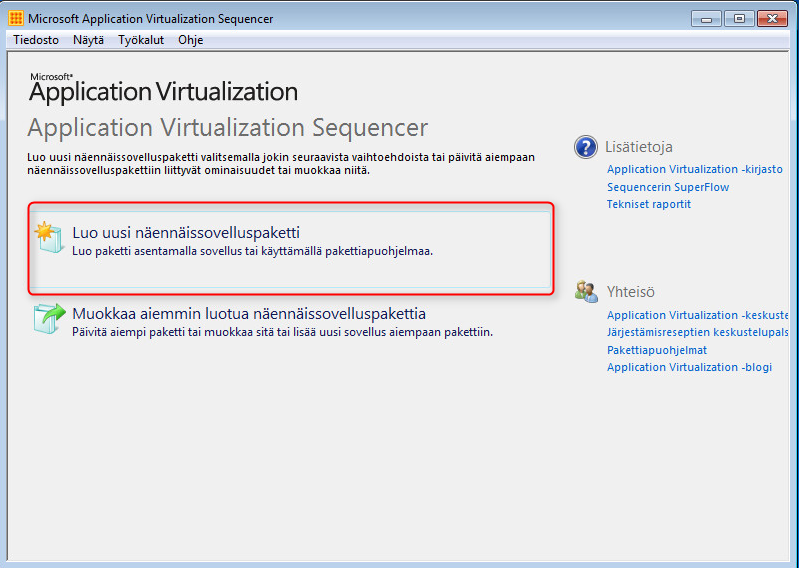Minimize the Sequencer window
Image resolution: width=799 pixels, height=568 pixels.
click(706, 19)
